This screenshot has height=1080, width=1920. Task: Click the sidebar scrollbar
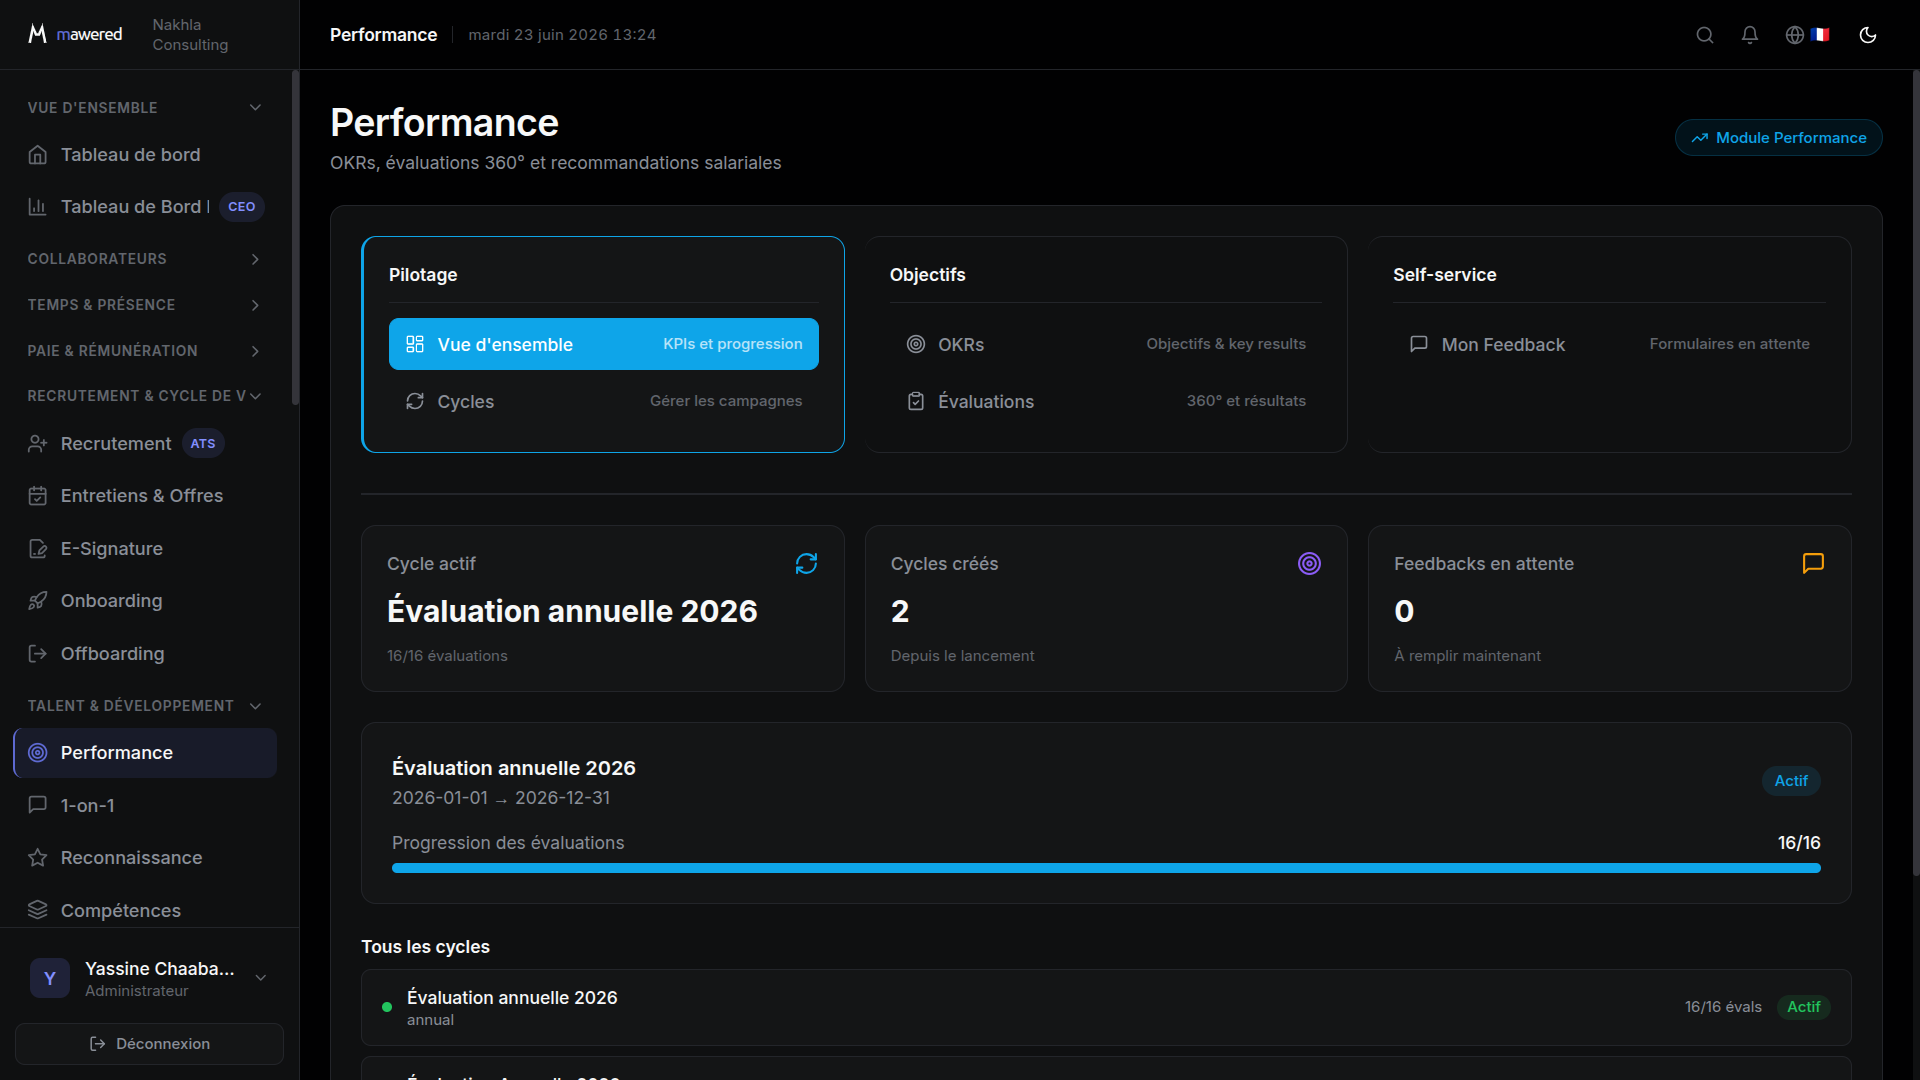pyautogui.click(x=295, y=238)
